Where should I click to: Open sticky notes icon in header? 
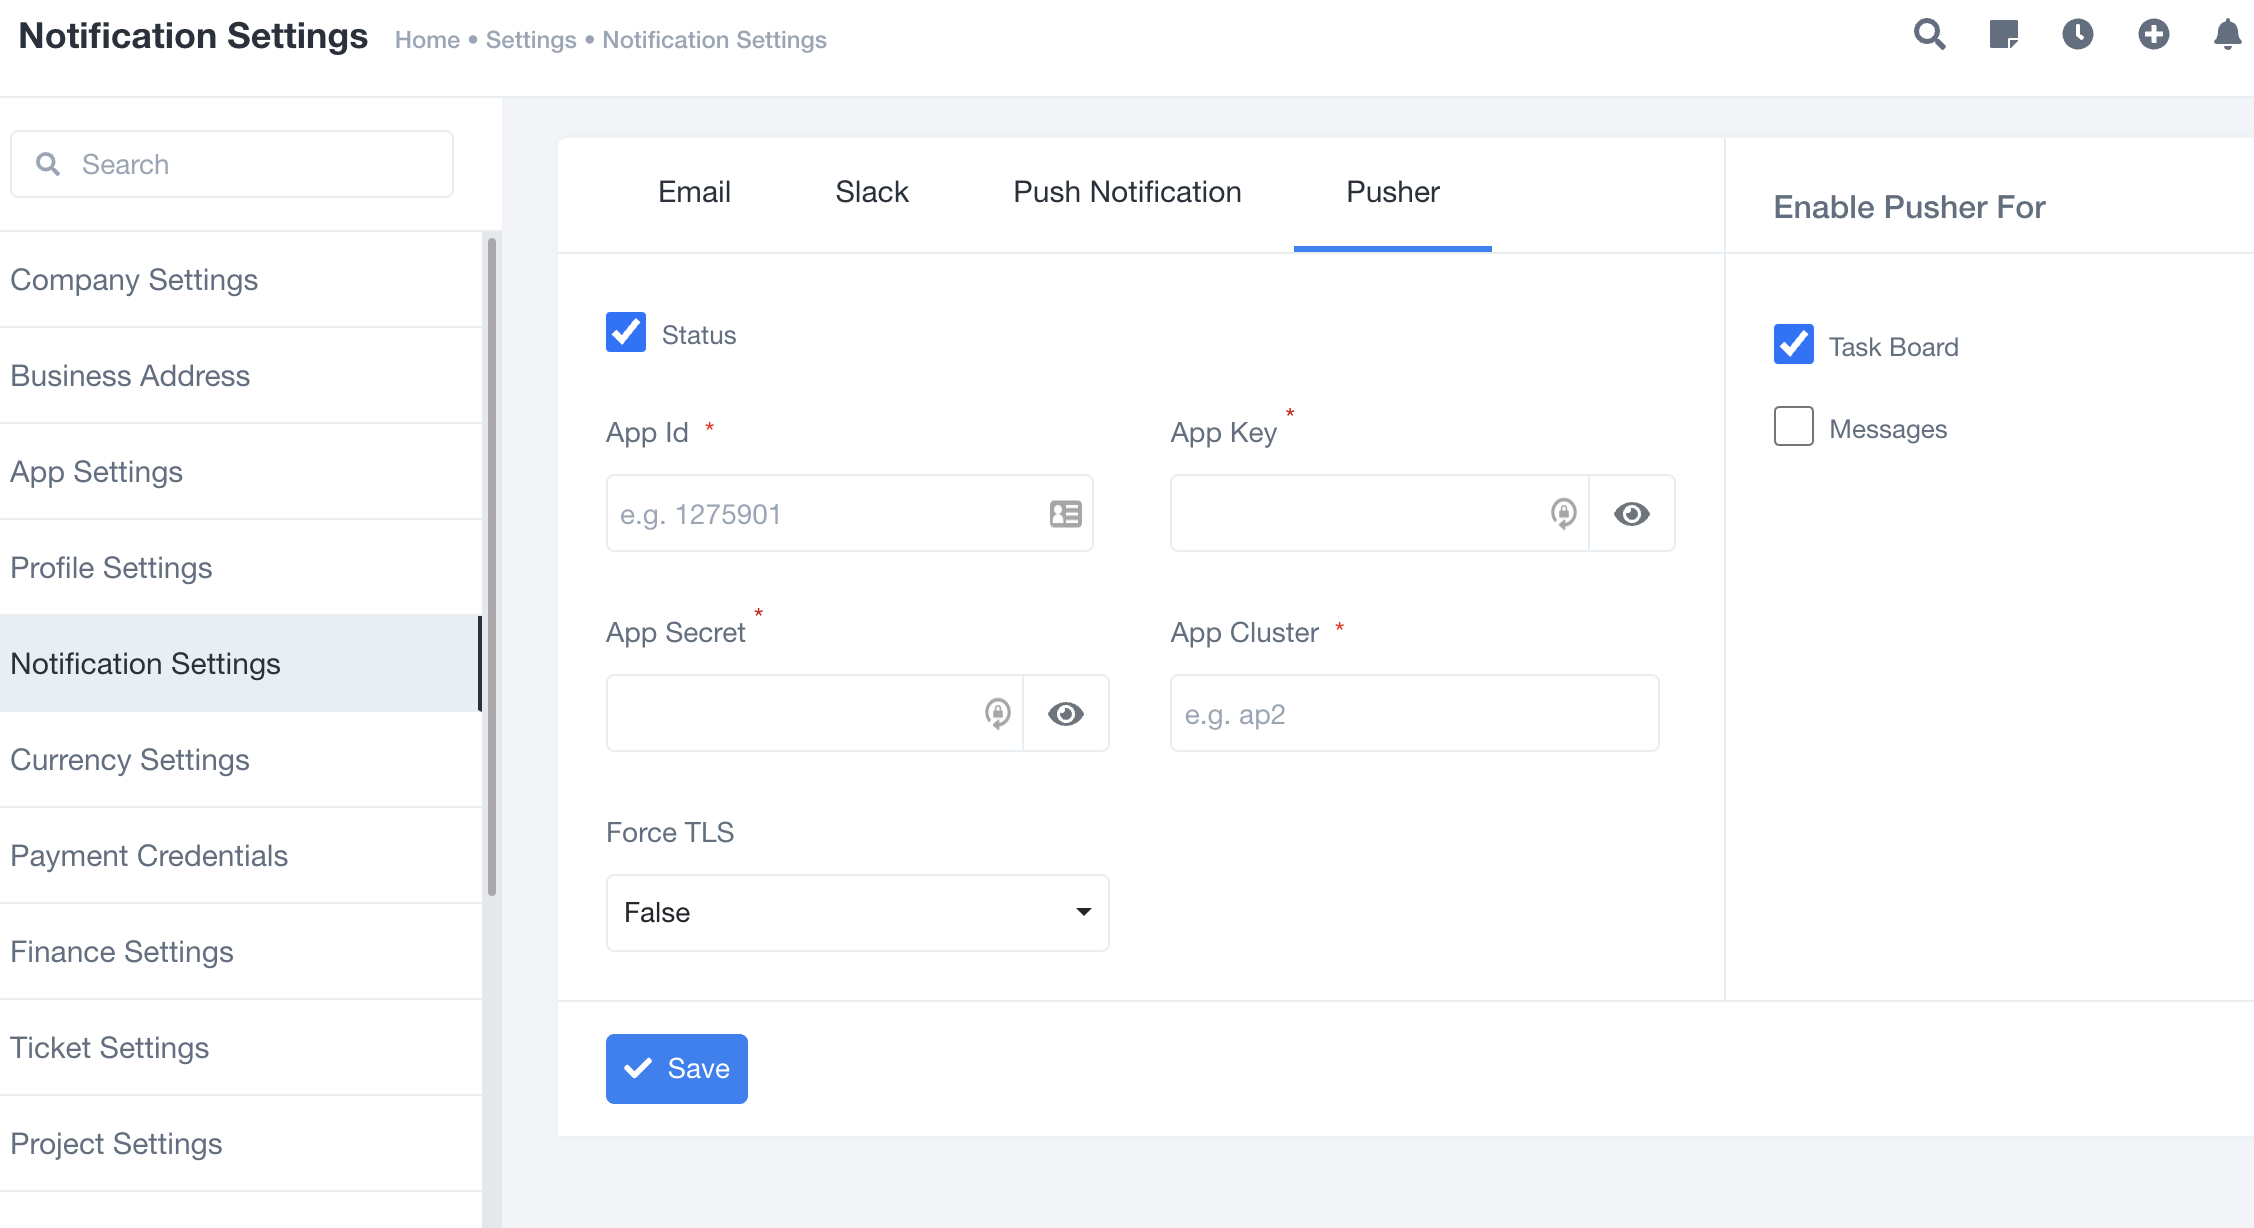(2003, 35)
